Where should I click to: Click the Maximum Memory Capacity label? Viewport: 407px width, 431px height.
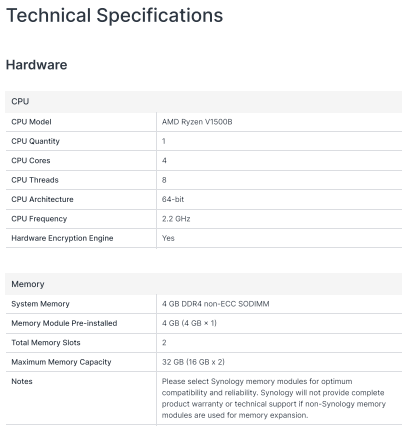tap(61, 362)
